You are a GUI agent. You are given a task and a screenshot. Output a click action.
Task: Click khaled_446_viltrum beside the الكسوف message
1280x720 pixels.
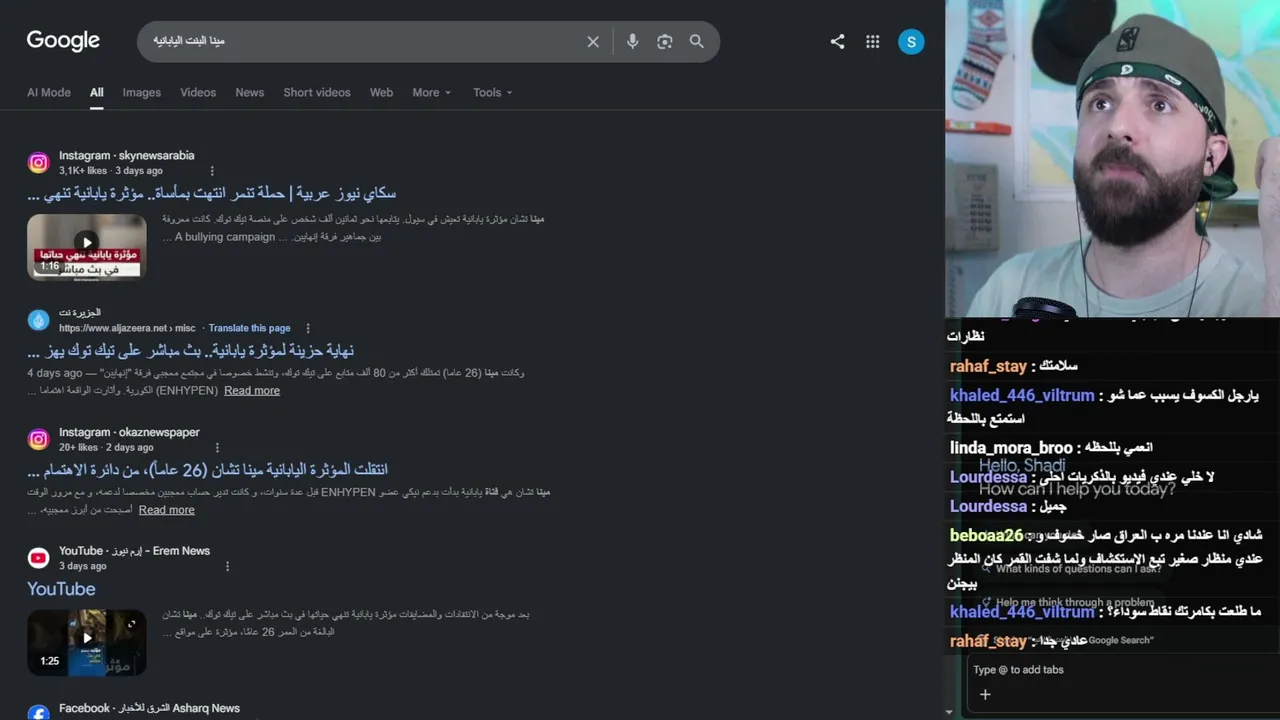pos(1022,396)
